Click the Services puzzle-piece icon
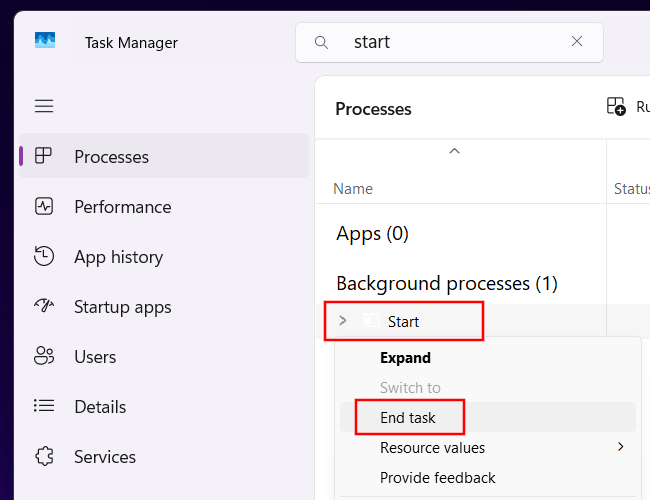 click(44, 456)
